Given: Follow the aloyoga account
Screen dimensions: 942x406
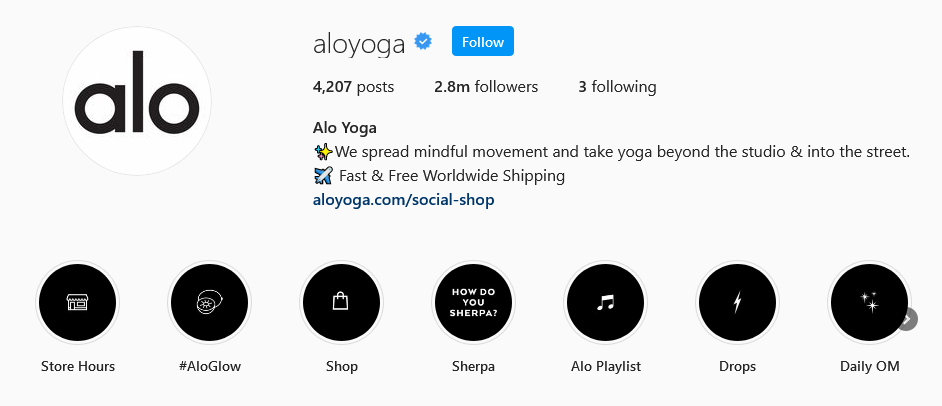Looking at the screenshot, I should 483,41.
